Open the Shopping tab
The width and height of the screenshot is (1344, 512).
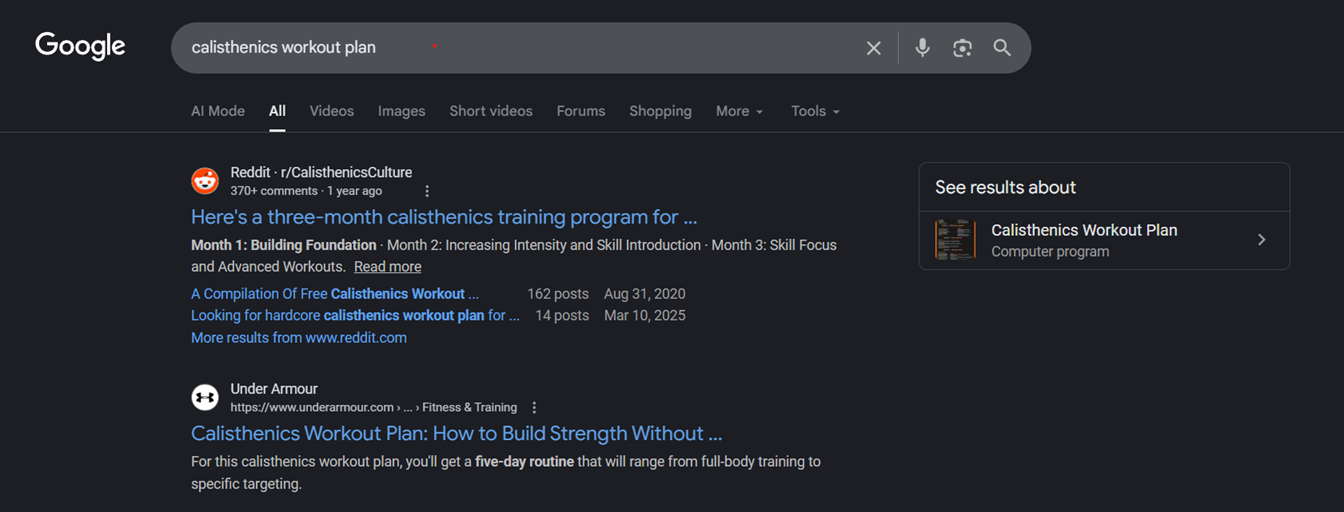(660, 111)
